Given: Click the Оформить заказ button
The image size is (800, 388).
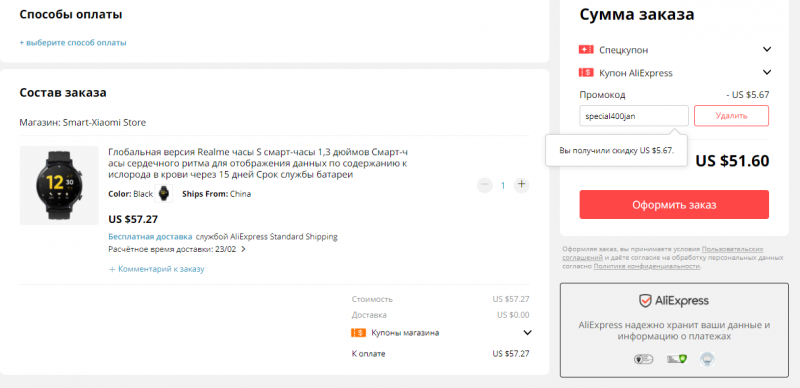Looking at the screenshot, I should click(674, 205).
